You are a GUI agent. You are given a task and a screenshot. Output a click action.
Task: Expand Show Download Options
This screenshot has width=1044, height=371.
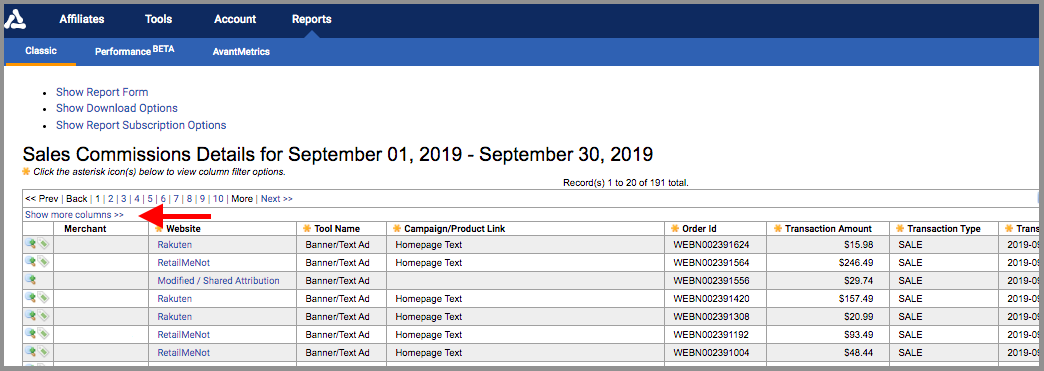click(117, 108)
